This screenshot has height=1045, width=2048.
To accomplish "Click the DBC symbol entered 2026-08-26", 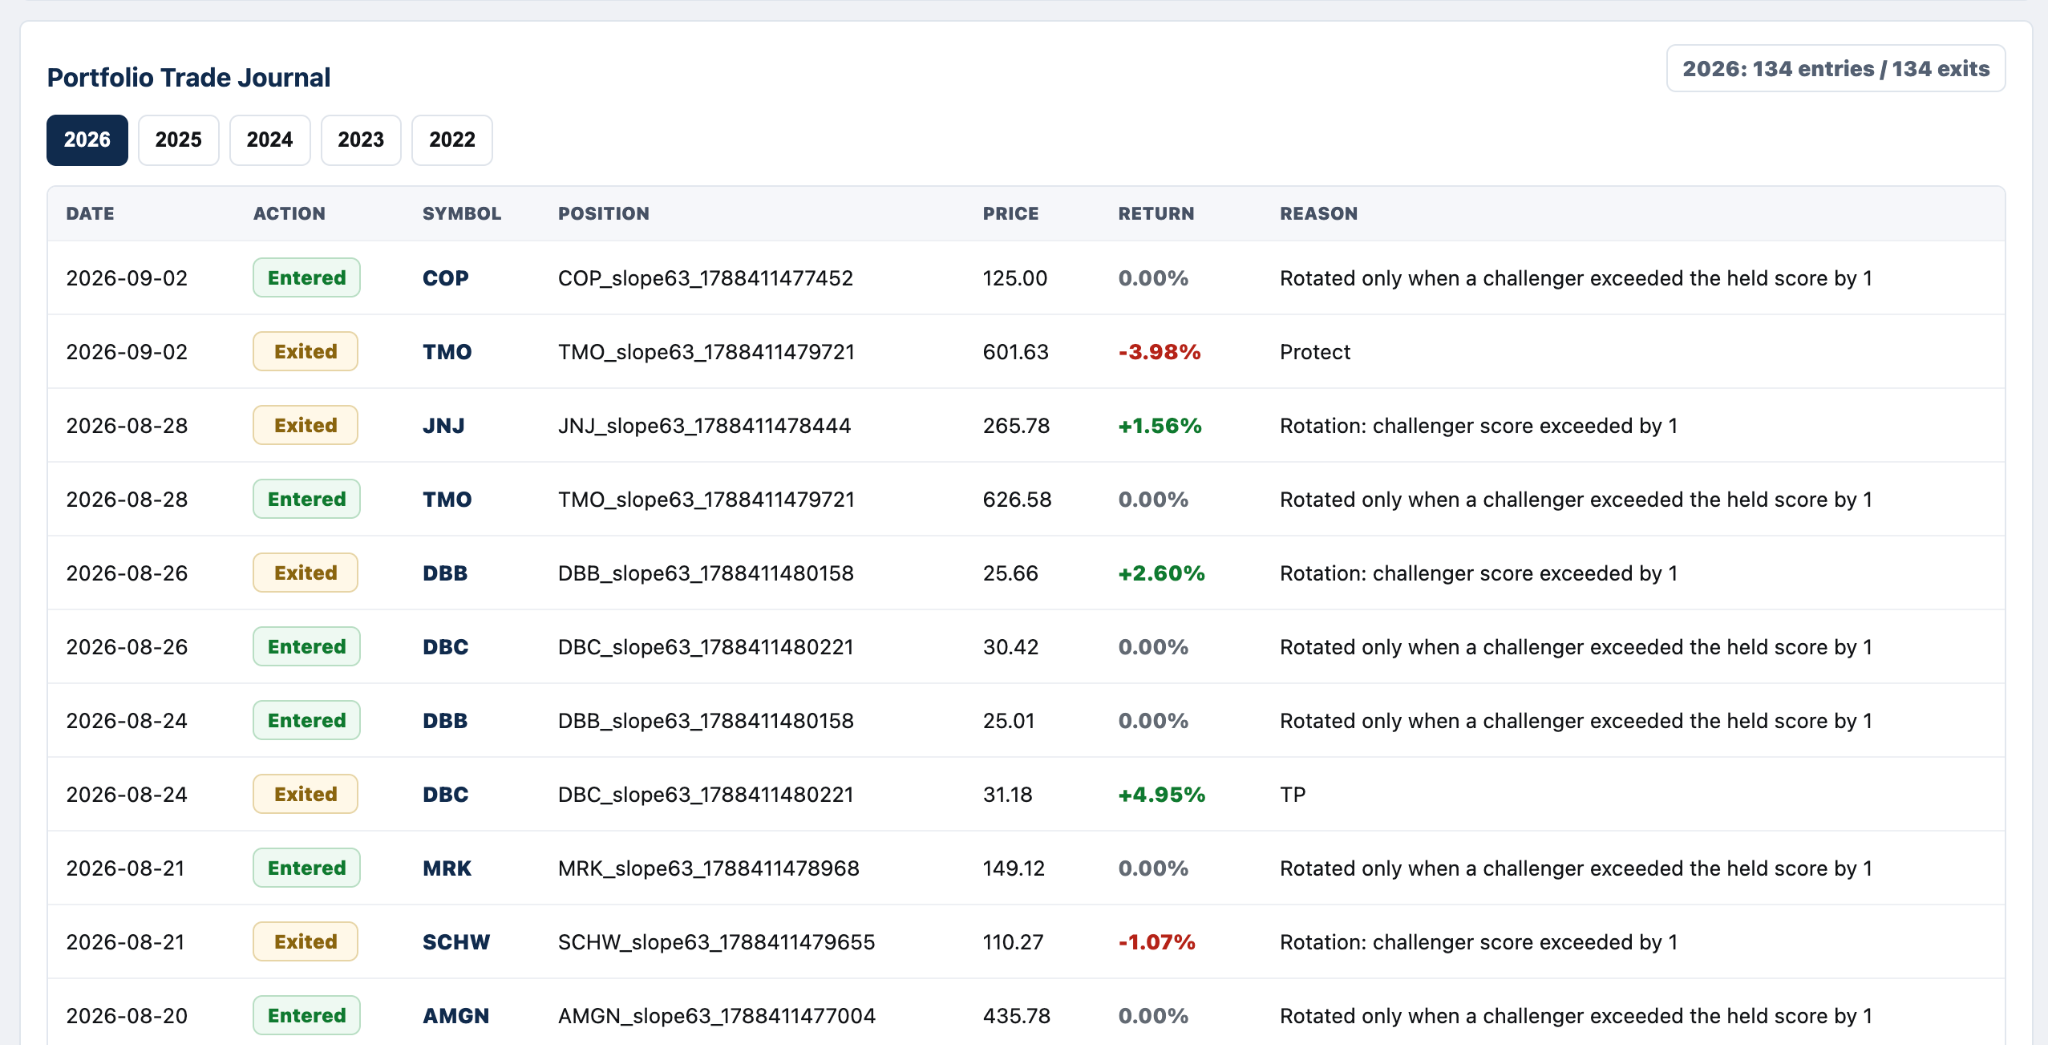I will 446,647.
